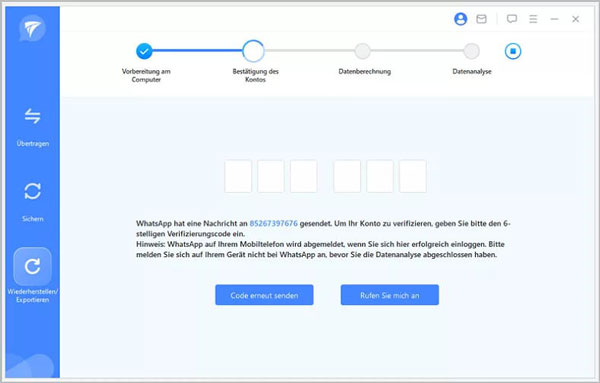Minimize the application window
Screen dimensions: 600x383
554,19
